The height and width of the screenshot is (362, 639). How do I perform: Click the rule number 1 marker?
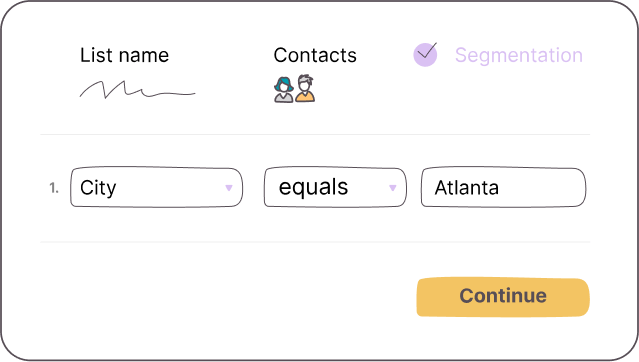click(54, 188)
